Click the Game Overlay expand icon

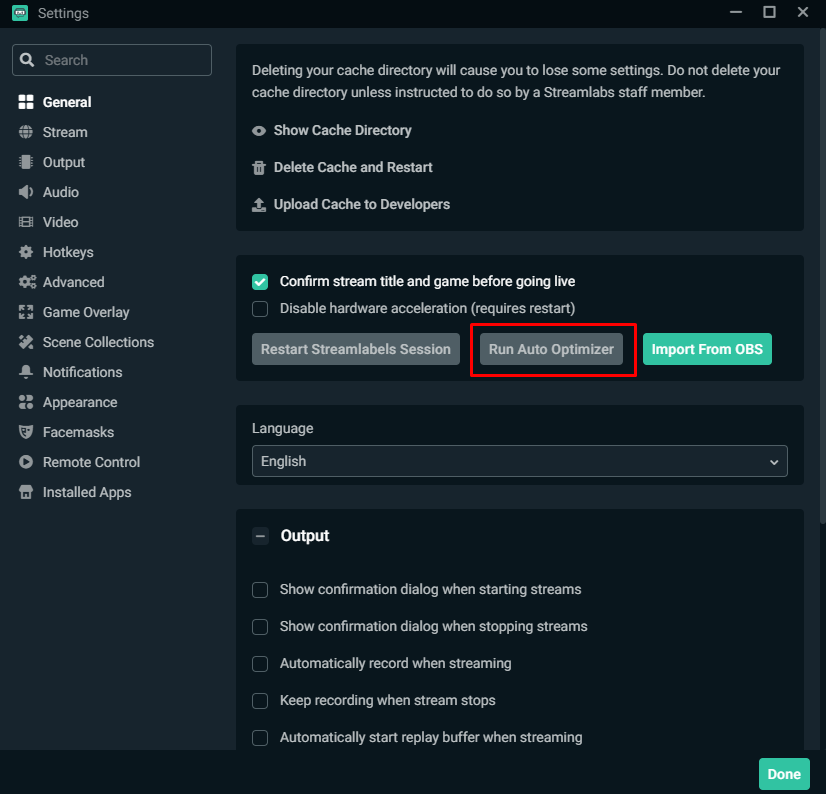(26, 312)
